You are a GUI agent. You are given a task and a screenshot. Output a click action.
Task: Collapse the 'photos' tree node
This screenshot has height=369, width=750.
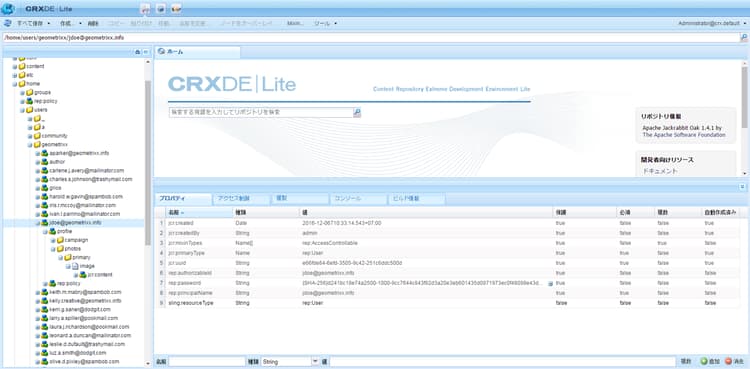pos(53,249)
